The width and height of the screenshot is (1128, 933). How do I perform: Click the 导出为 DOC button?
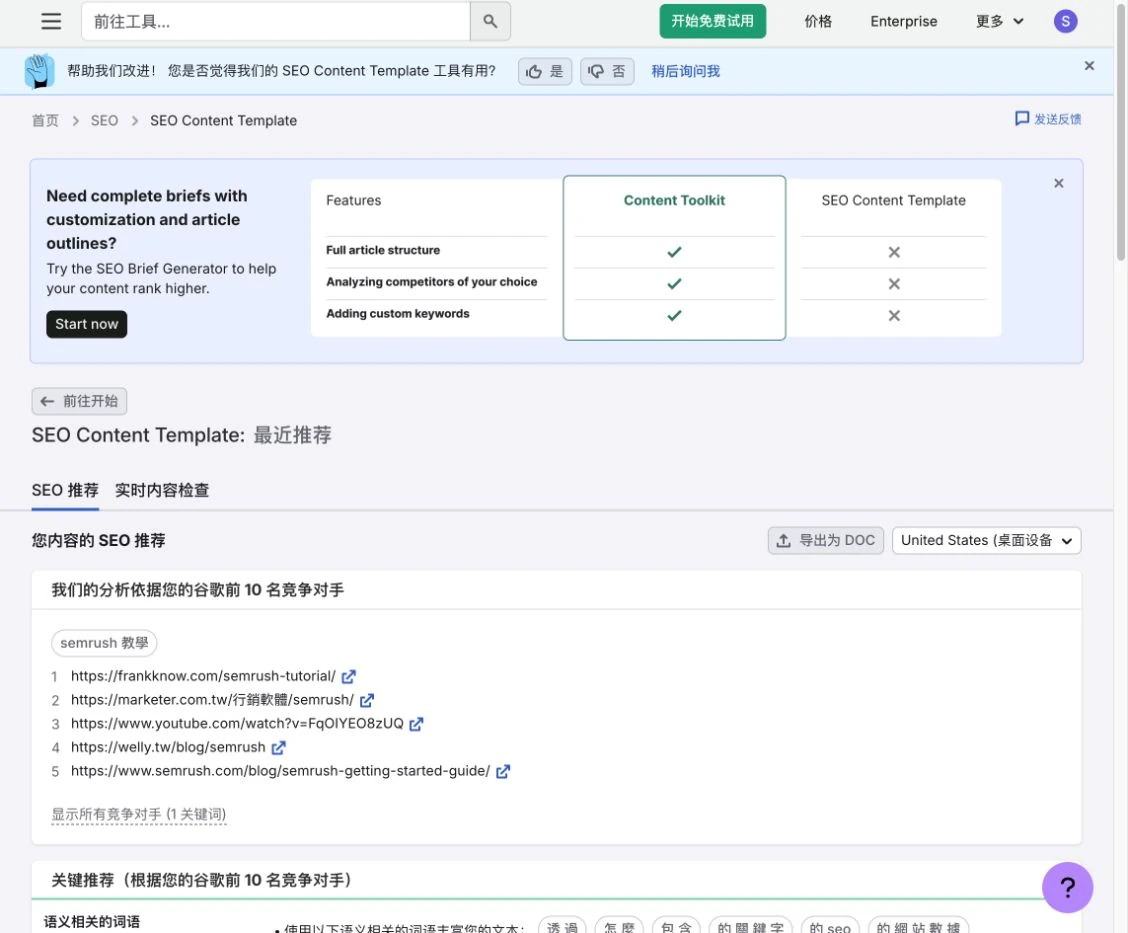(825, 540)
